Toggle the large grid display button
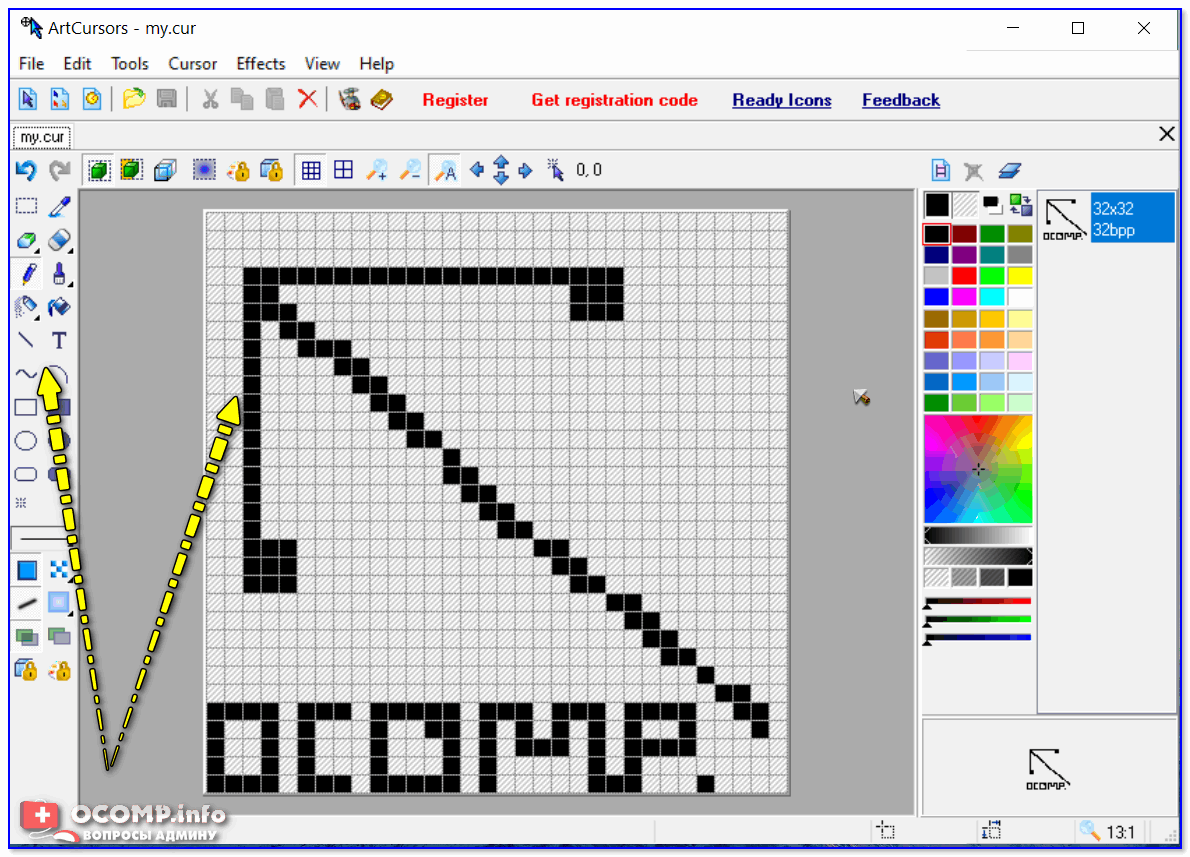 (343, 170)
